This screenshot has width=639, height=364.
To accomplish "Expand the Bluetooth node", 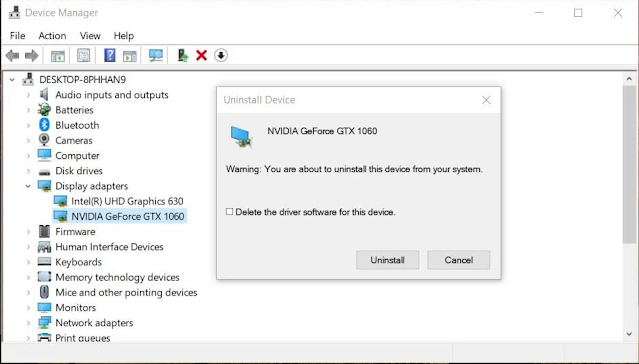I will (28, 125).
